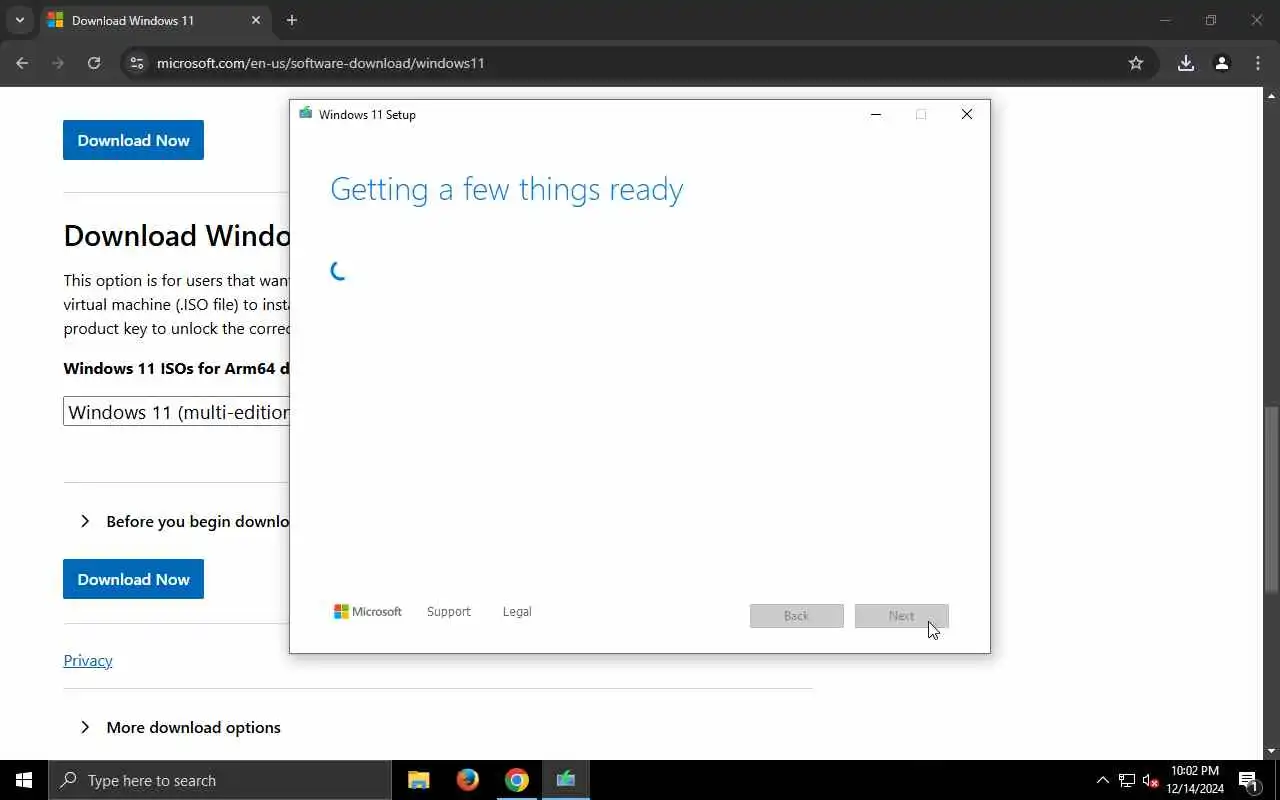Bookmark this page with star icon
Viewport: 1280px width, 800px height.
pyautogui.click(x=1136, y=63)
